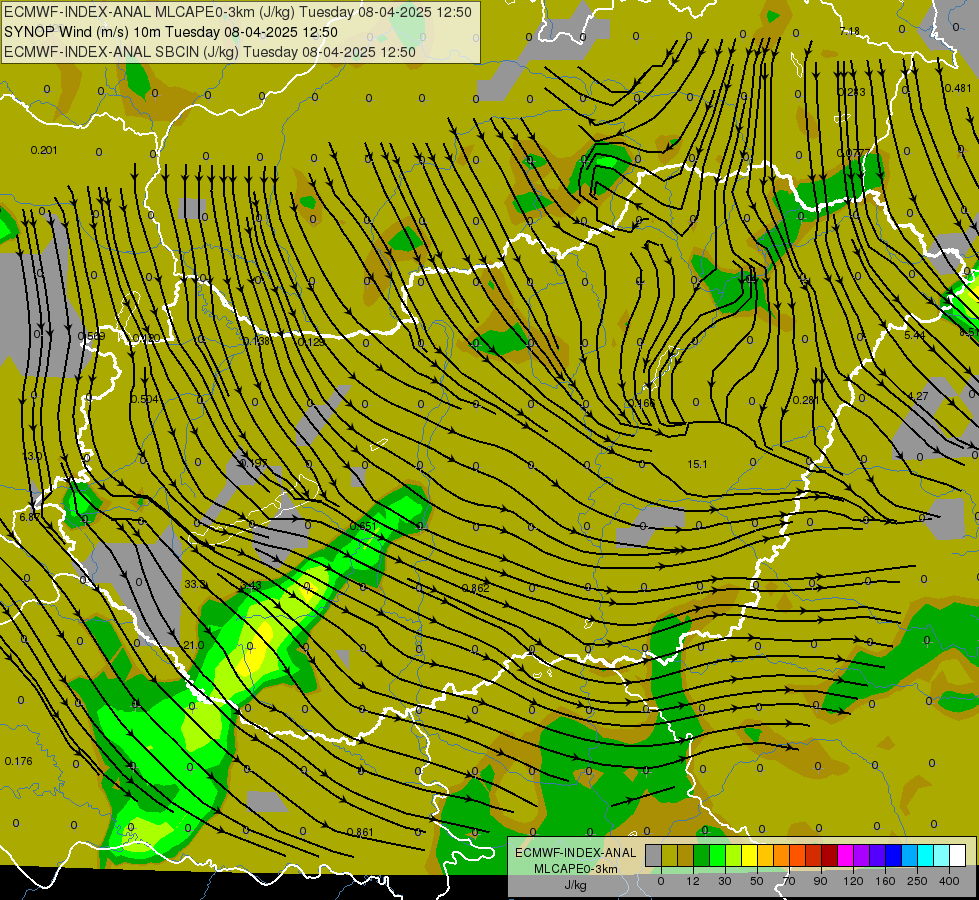Select the pure blue legend swatch
Screen dimensions: 979x900
pos(894,855)
